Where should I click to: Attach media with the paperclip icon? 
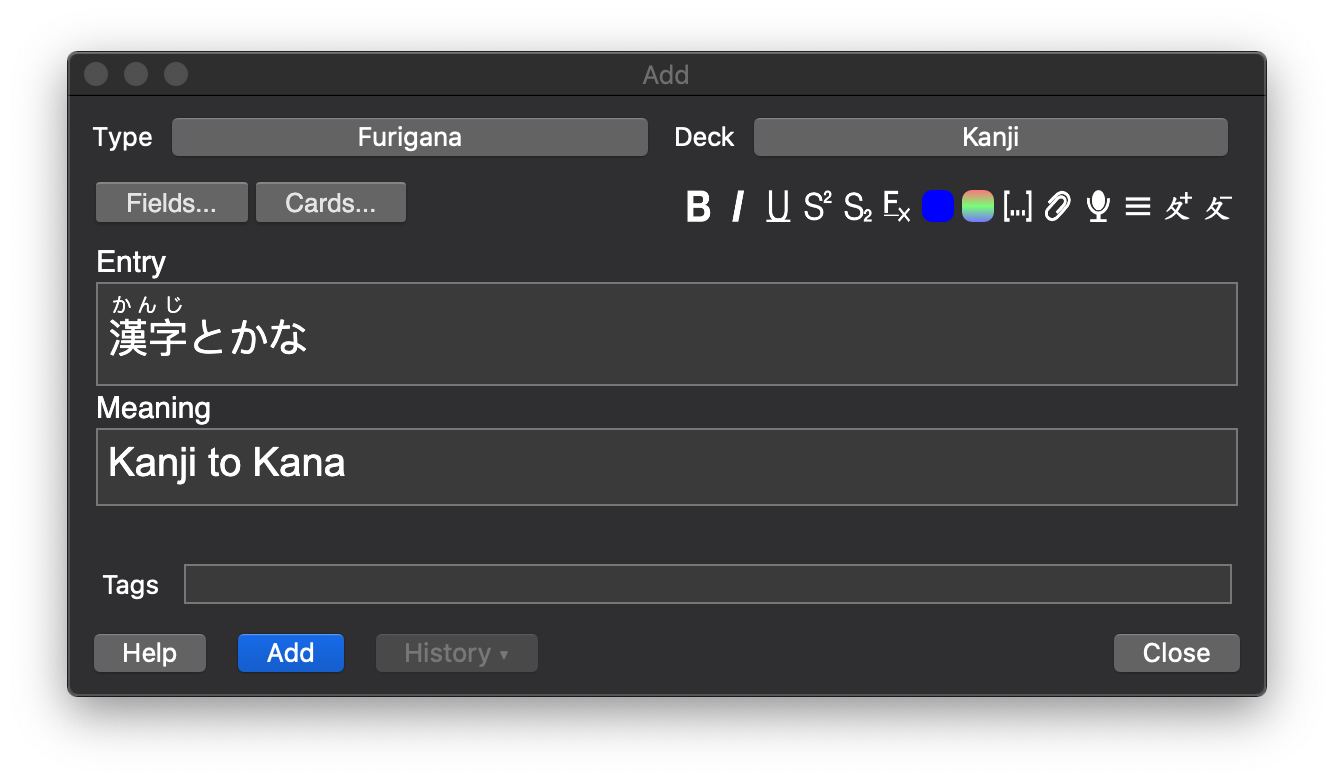click(x=1057, y=207)
